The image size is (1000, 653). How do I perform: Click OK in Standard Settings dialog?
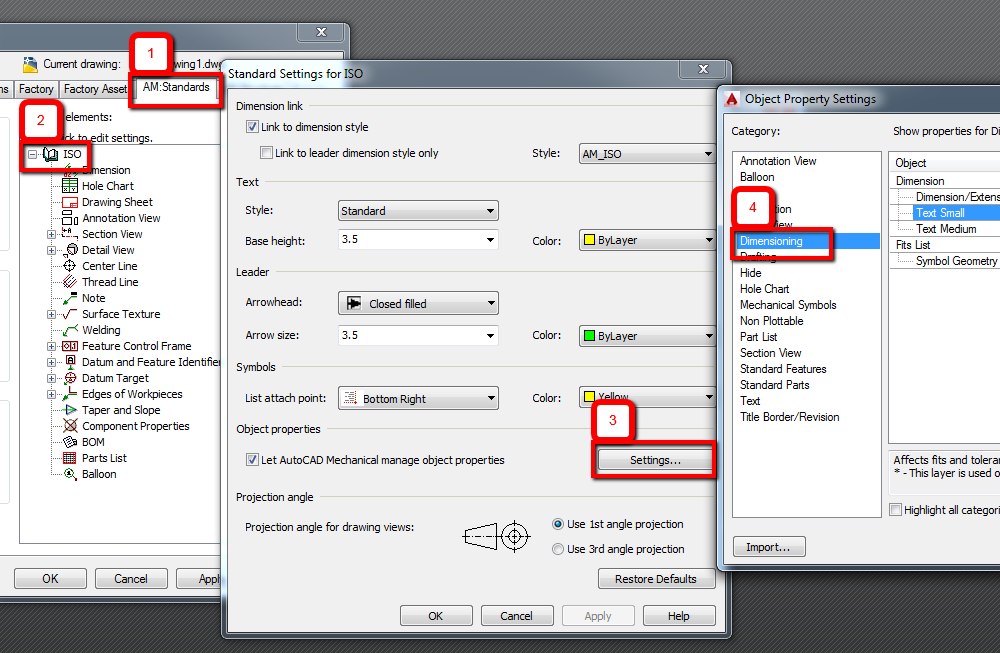point(436,616)
